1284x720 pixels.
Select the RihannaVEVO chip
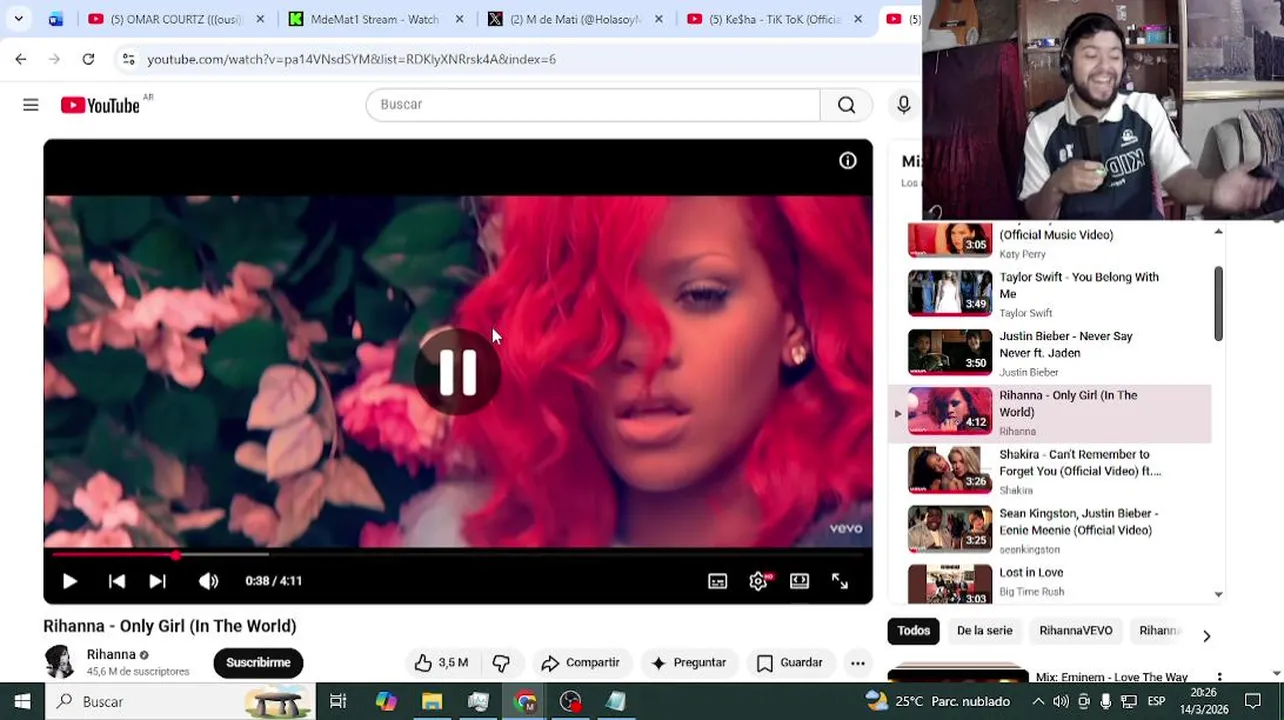pos(1076,631)
